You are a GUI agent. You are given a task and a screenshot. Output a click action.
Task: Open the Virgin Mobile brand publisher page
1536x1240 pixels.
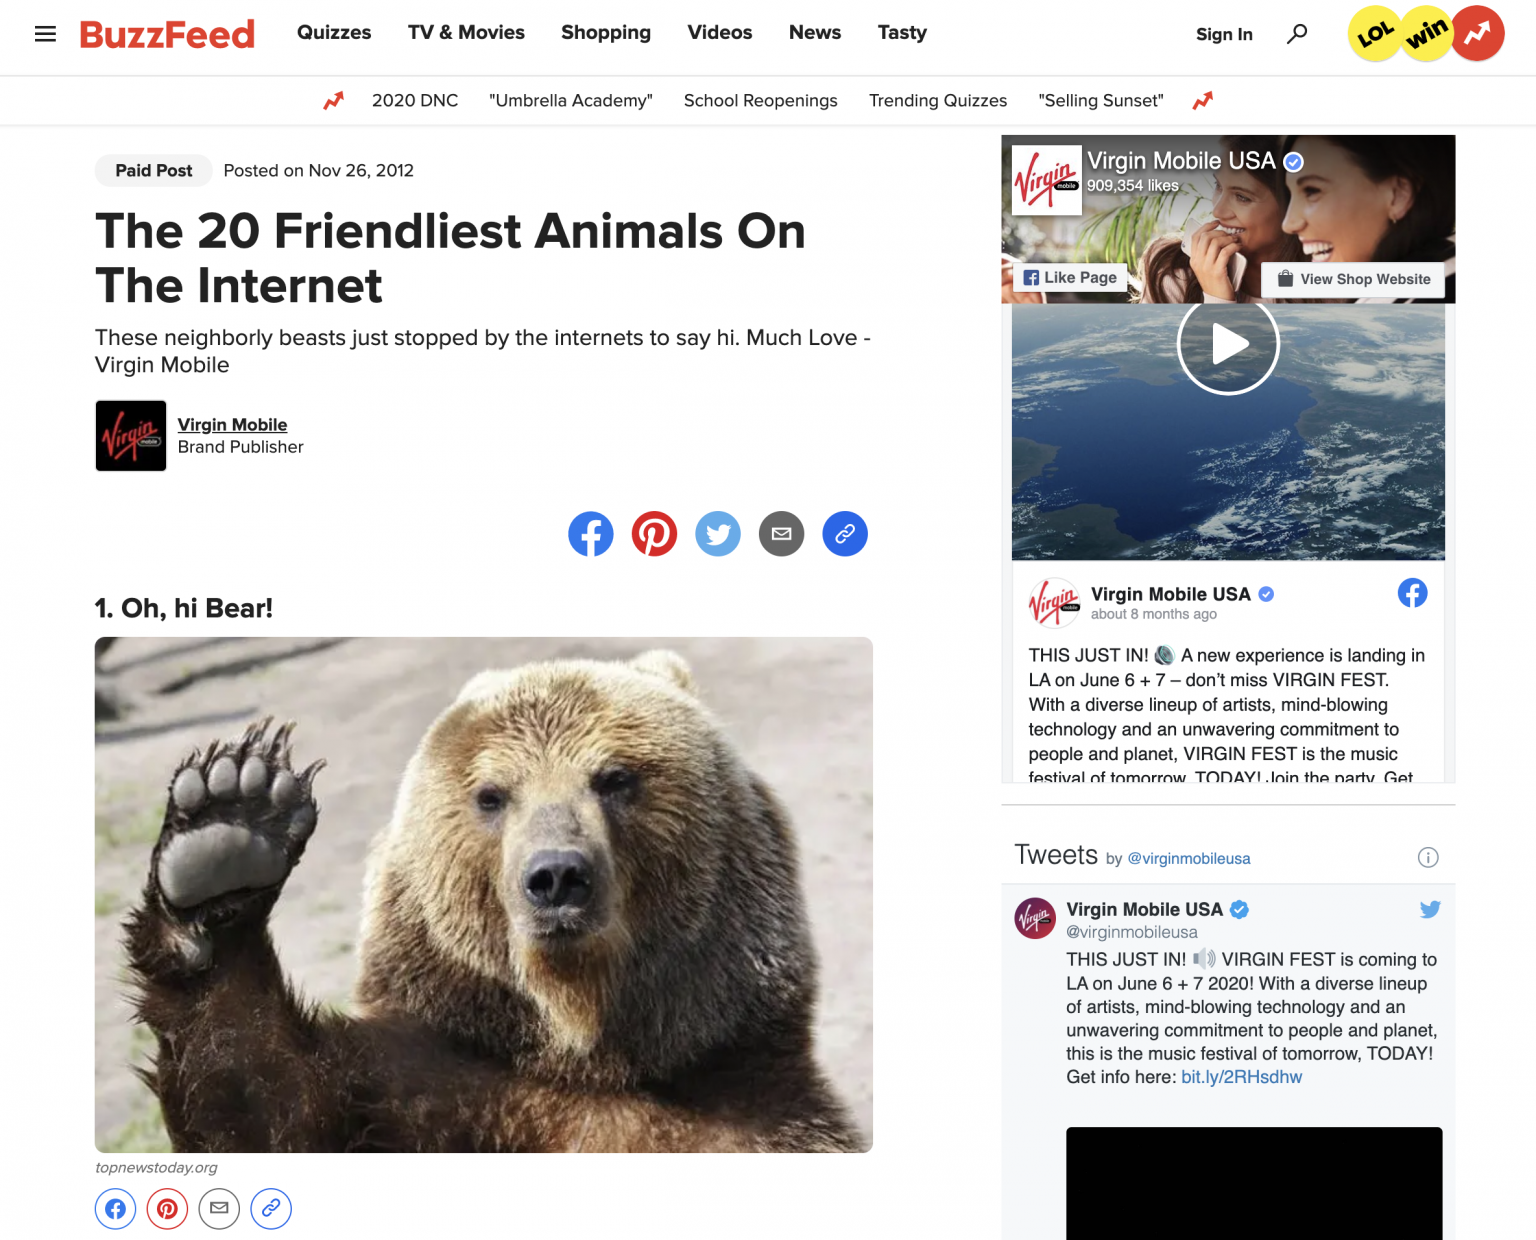(x=232, y=424)
